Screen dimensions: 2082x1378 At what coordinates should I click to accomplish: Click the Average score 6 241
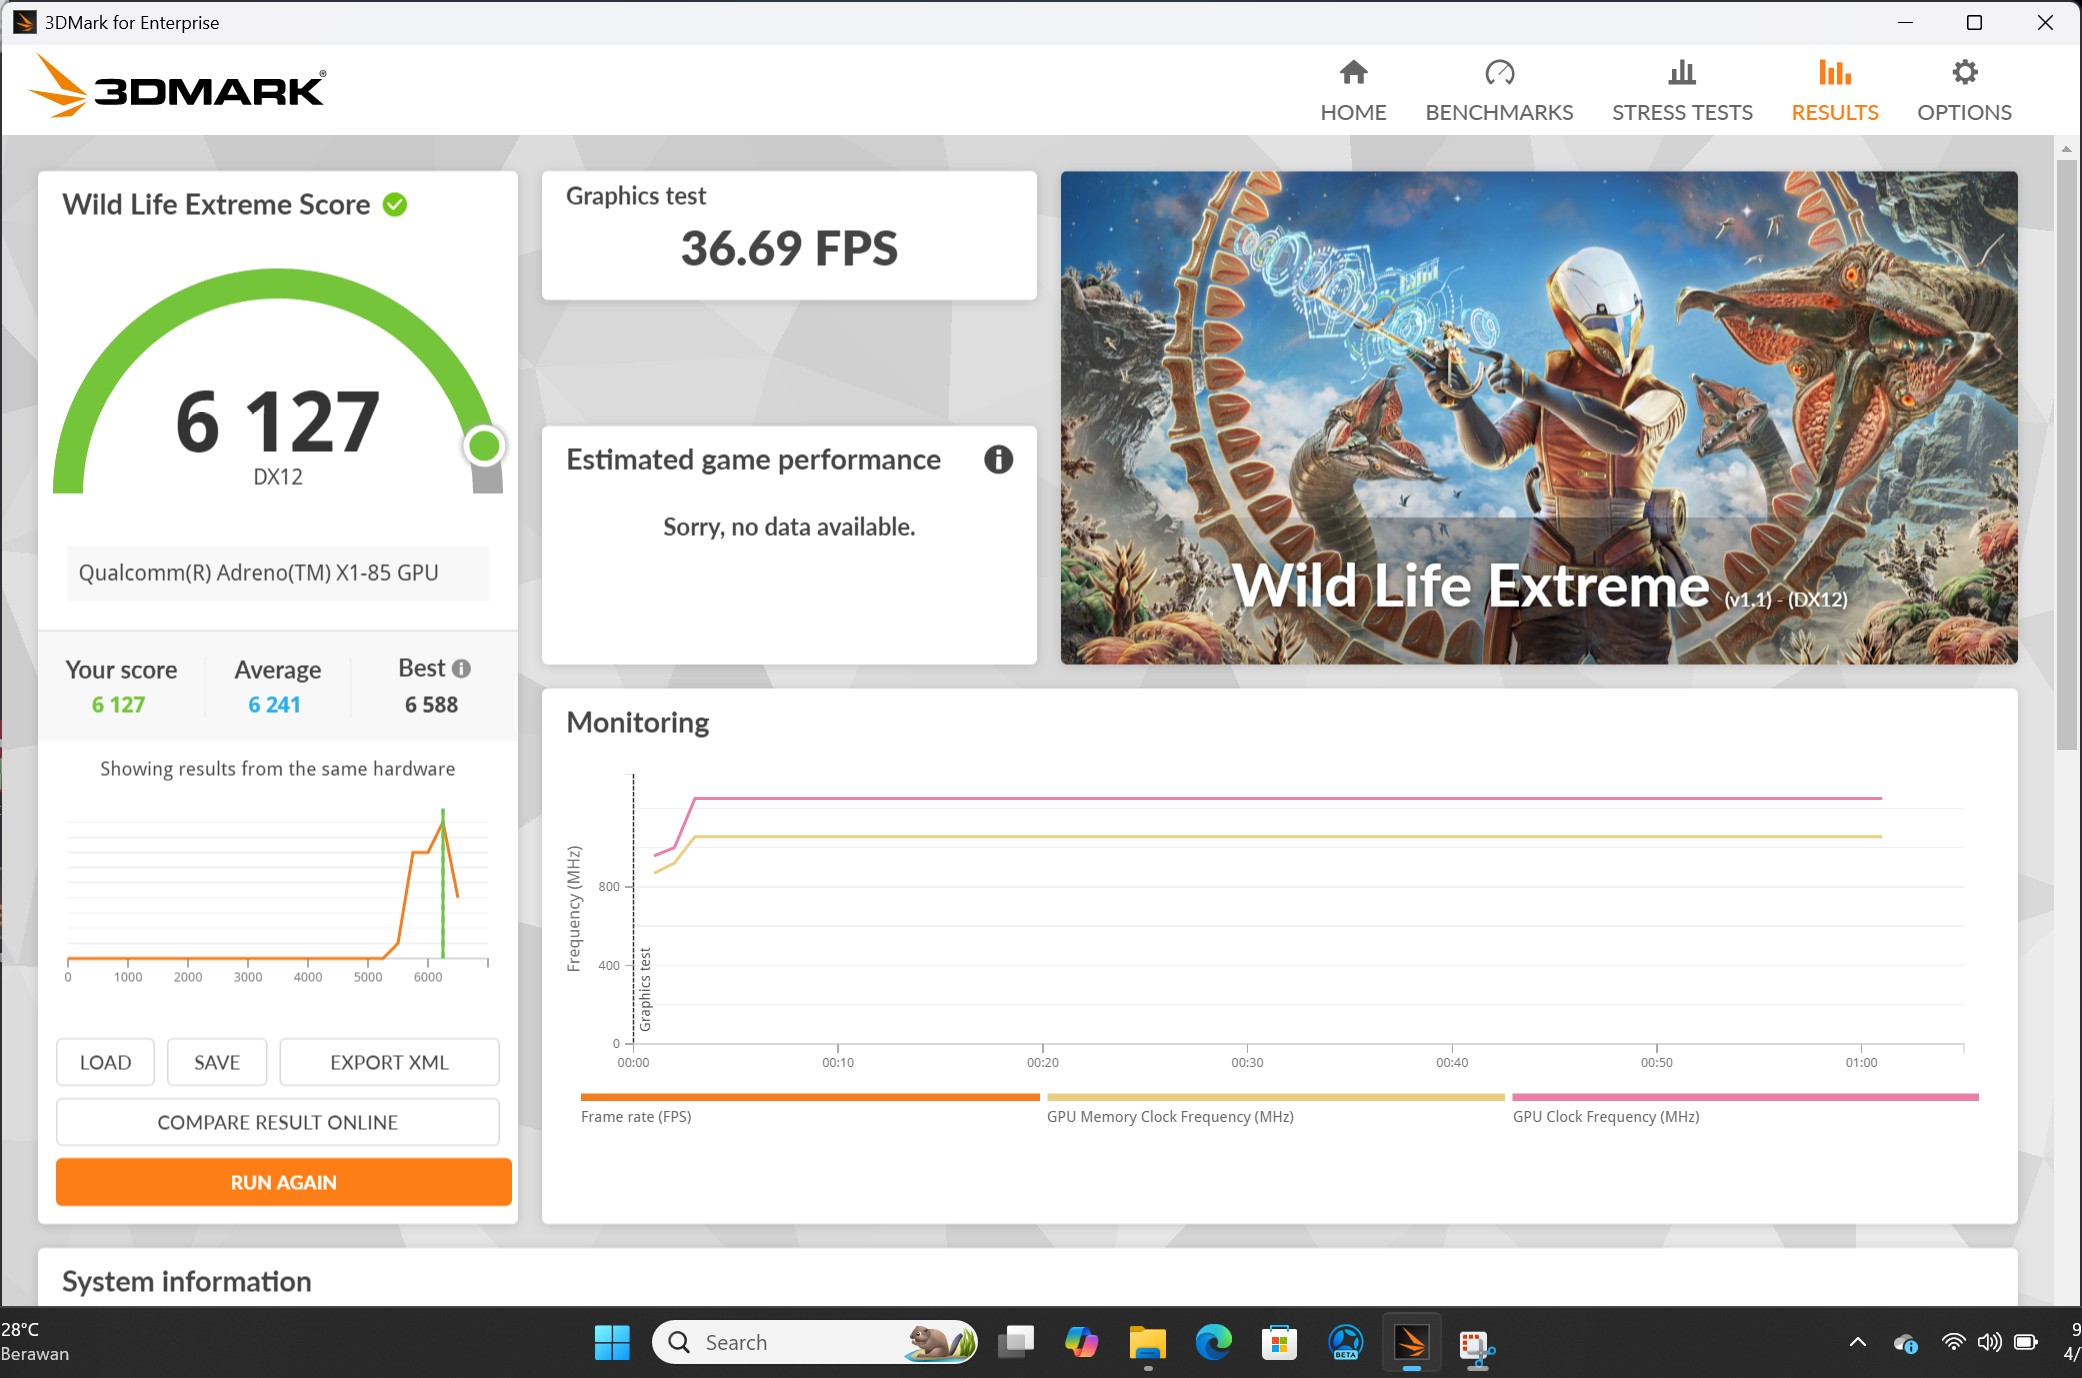[x=275, y=705]
